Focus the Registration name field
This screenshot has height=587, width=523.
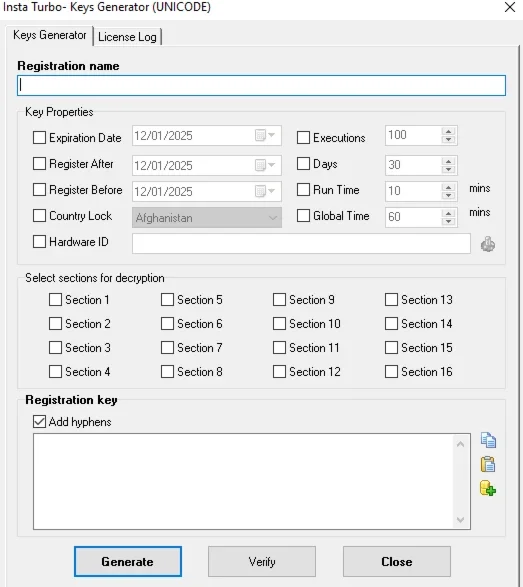click(261, 85)
